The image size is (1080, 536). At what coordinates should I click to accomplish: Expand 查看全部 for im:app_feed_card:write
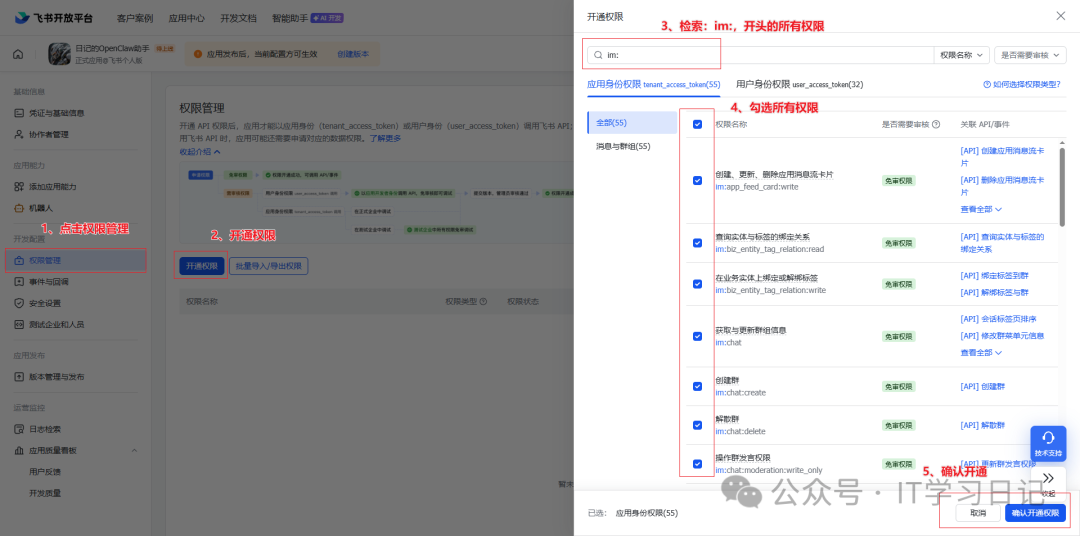point(981,209)
